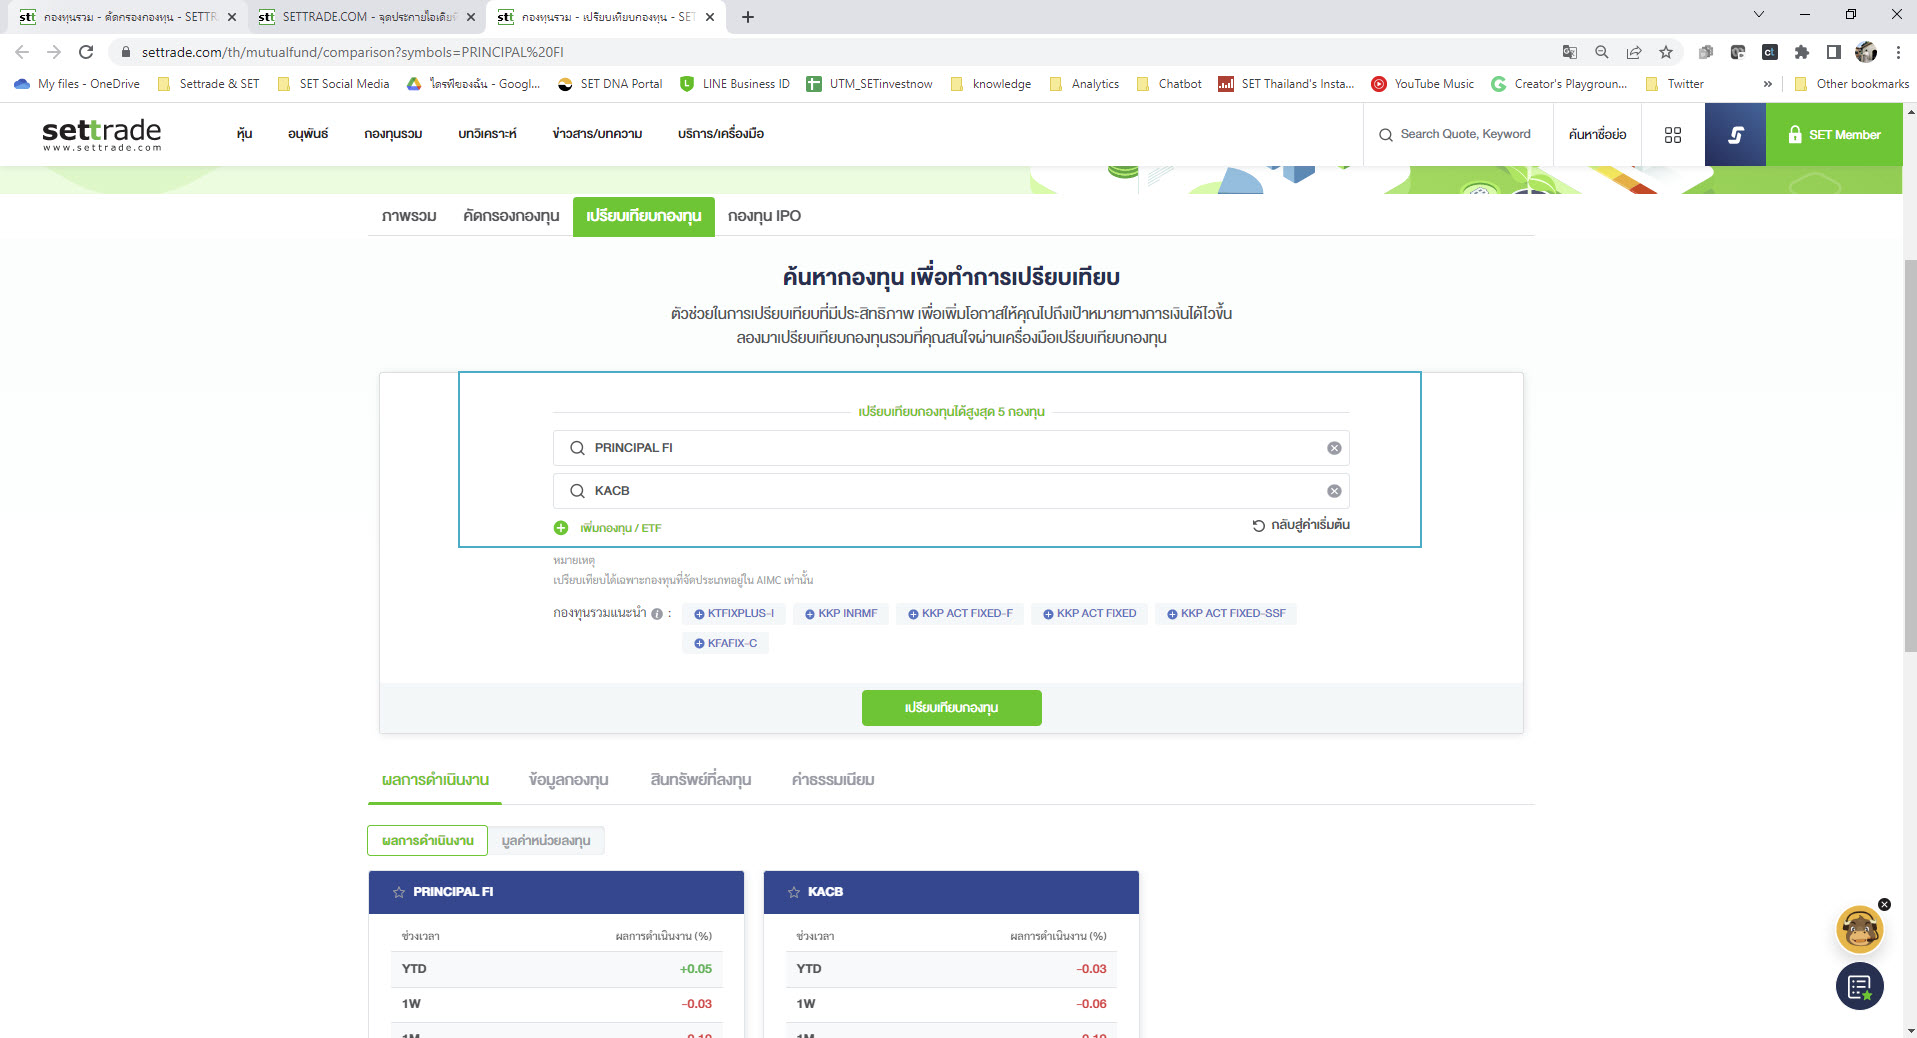Click the magnifier in Search Quote field

[1385, 134]
